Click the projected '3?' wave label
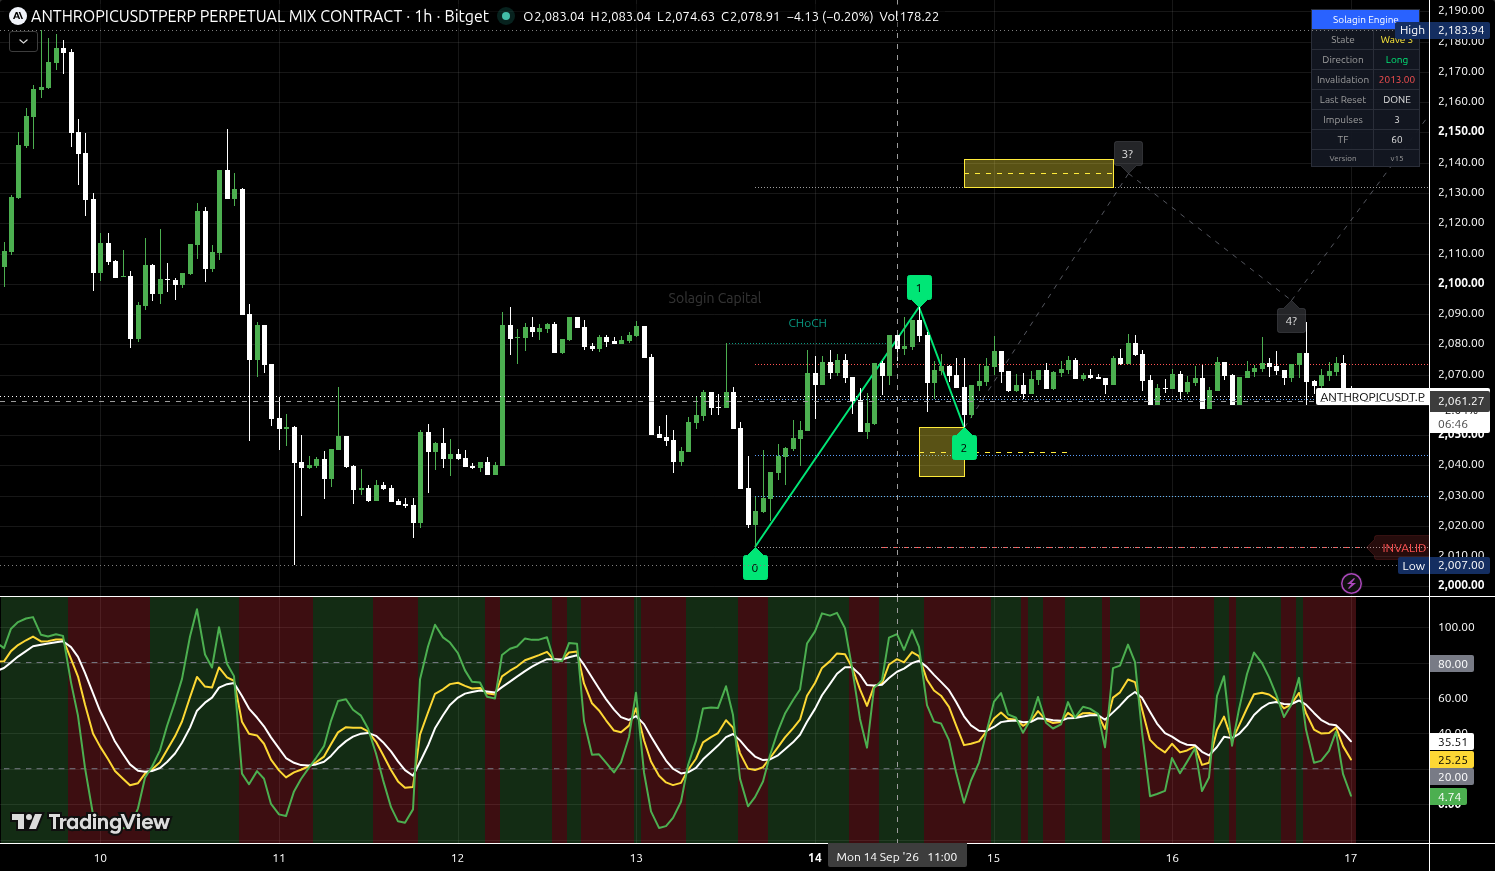This screenshot has width=1495, height=871. (x=1128, y=154)
